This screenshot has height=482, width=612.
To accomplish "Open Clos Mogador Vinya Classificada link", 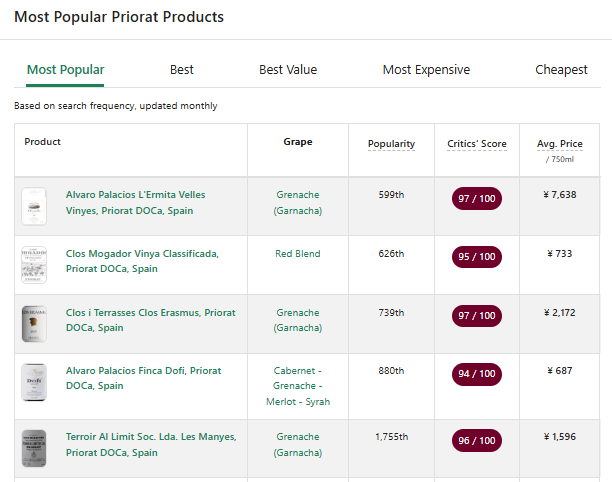I will coord(142,261).
